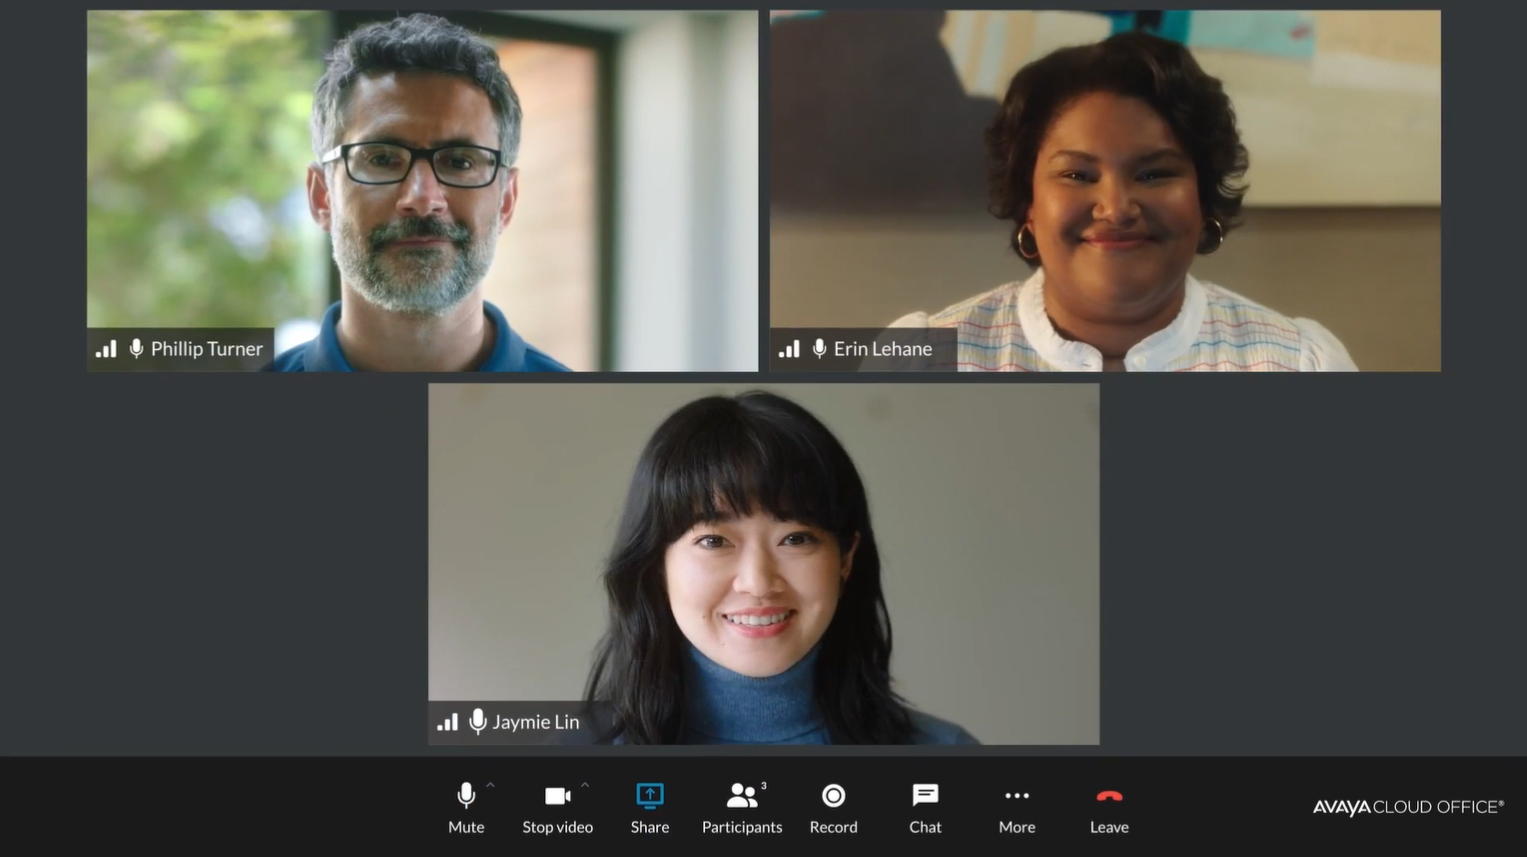
Task: Expand More meeting options
Action: (1016, 808)
